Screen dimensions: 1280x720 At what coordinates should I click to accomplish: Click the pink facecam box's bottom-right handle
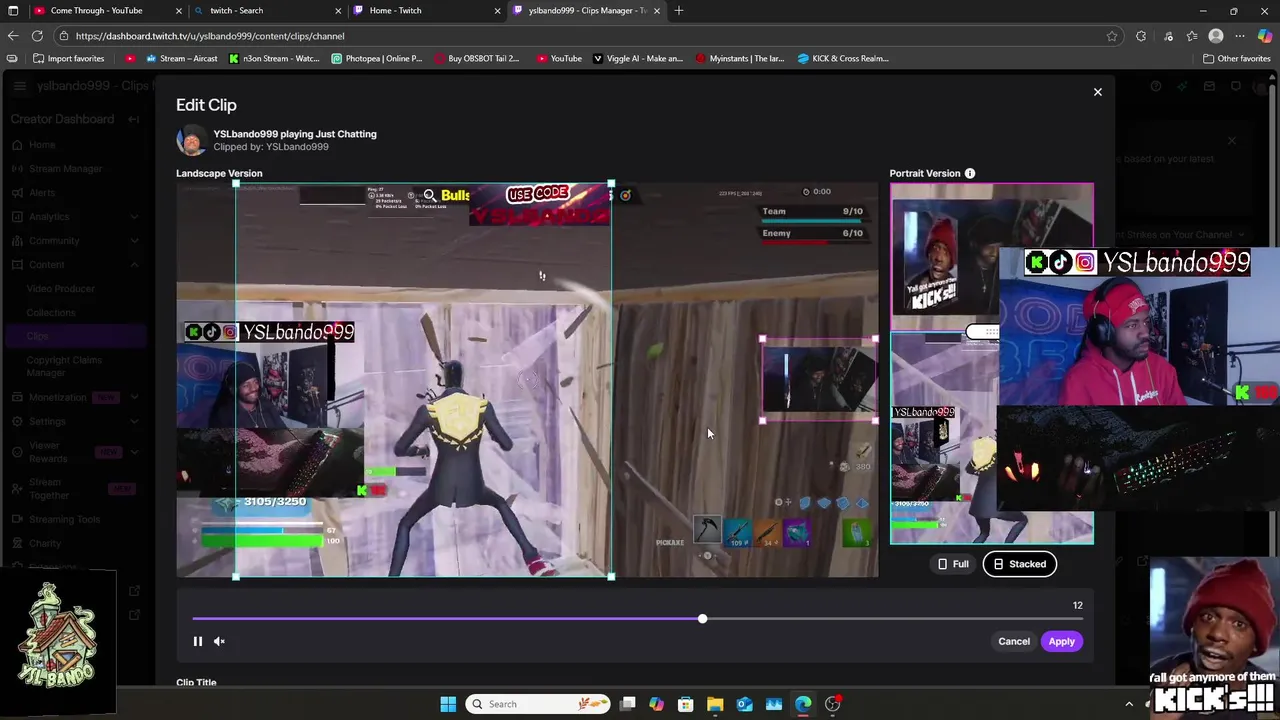[x=876, y=420]
